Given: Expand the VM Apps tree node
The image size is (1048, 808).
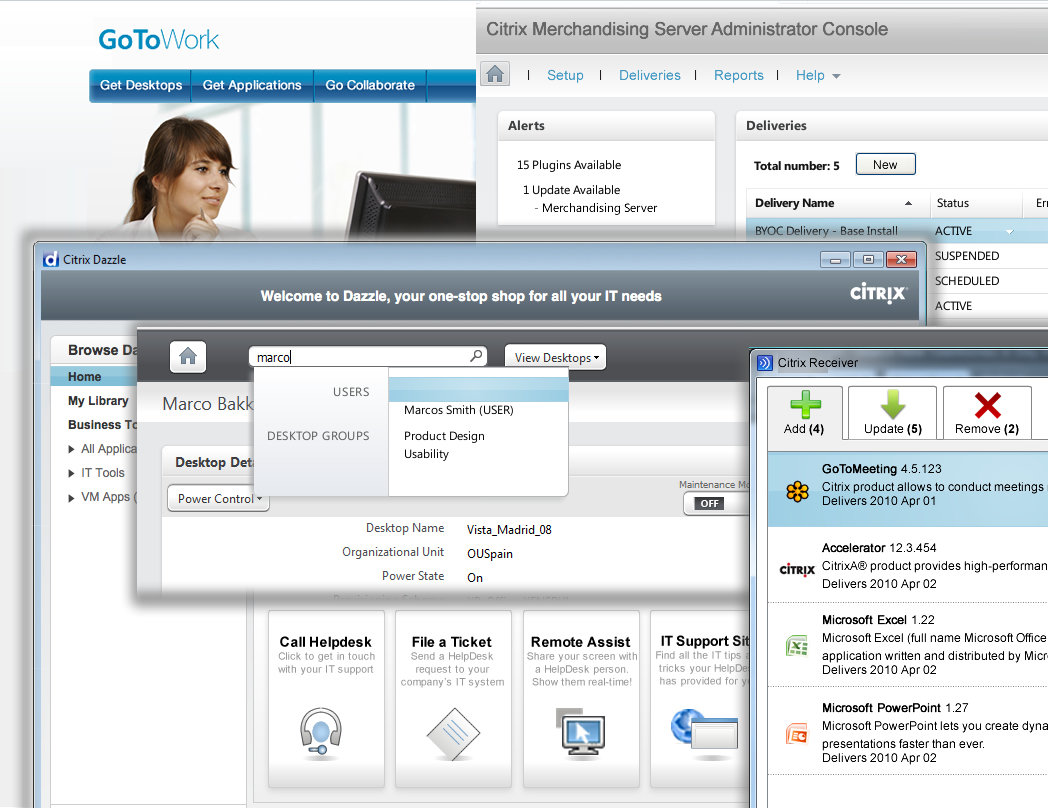Looking at the screenshot, I should pos(71,497).
